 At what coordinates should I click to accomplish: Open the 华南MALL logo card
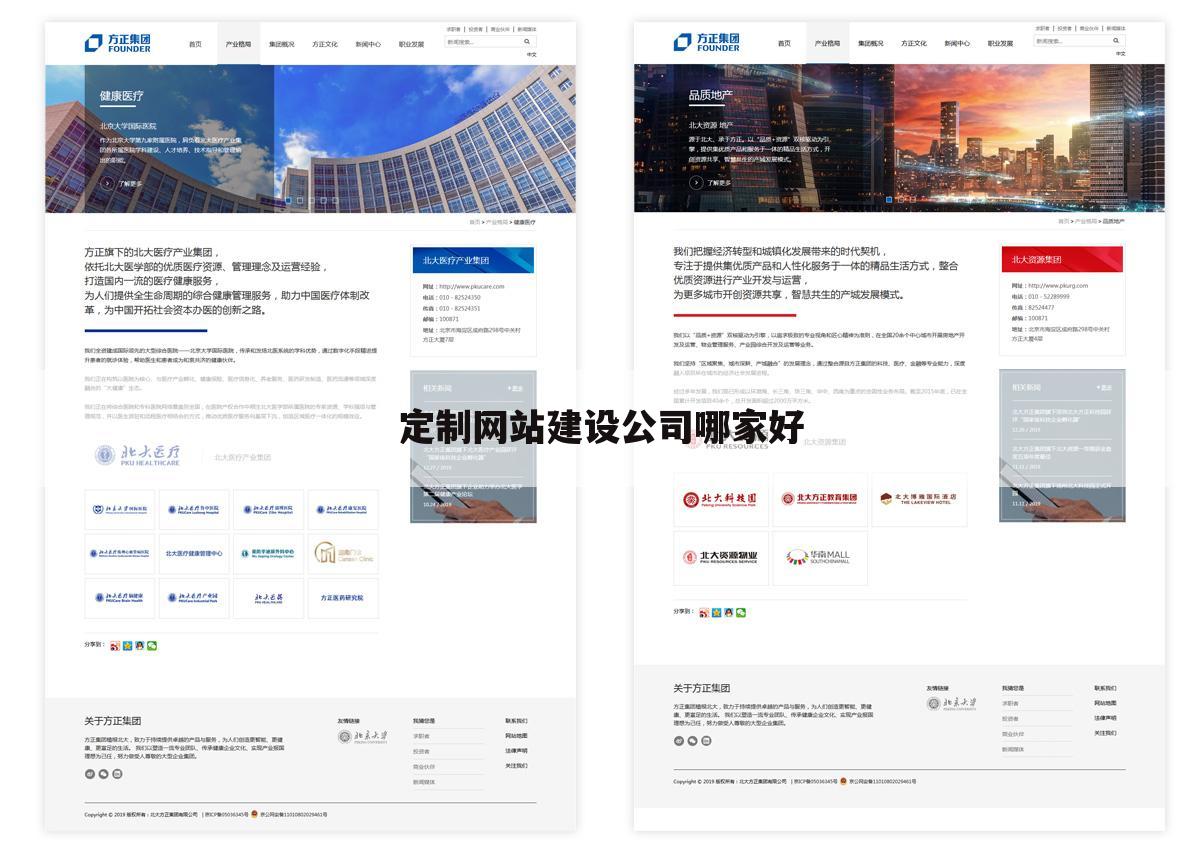pyautogui.click(x=819, y=557)
